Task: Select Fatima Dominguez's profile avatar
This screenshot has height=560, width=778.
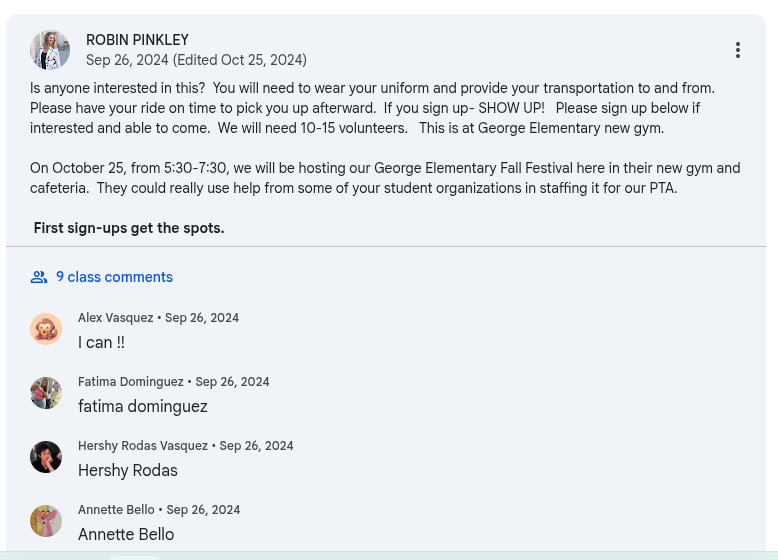Action: 46,393
